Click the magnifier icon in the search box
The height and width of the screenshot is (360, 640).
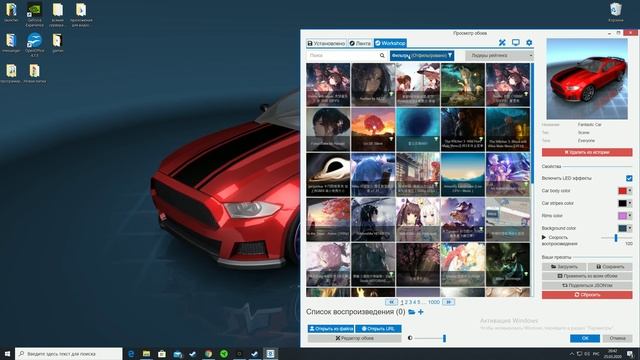click(x=382, y=56)
